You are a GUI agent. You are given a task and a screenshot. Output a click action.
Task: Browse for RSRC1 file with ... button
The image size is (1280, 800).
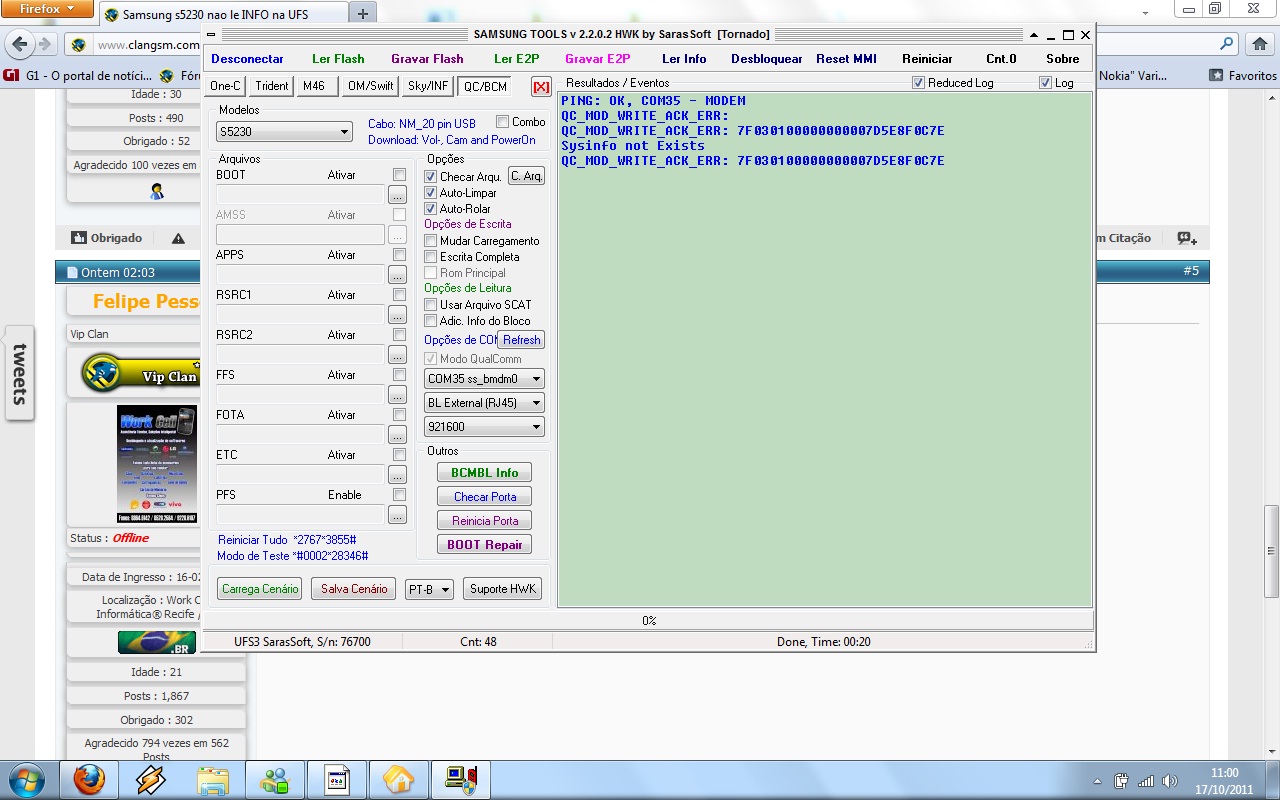[x=397, y=315]
